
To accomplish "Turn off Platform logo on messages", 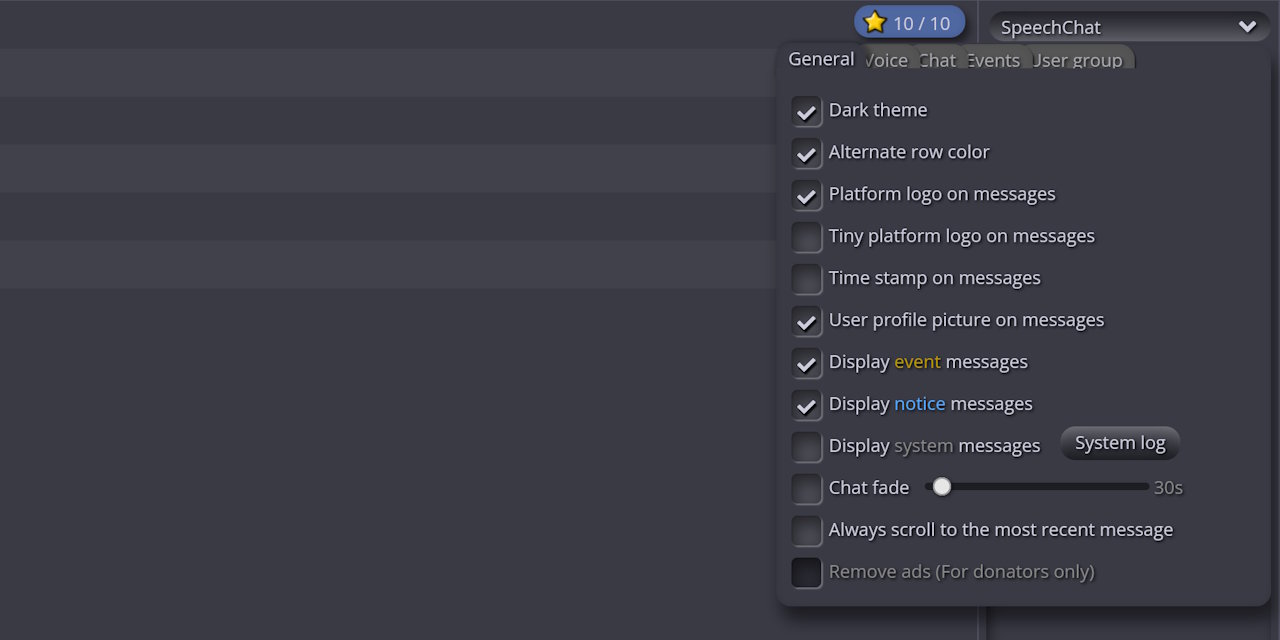I will (x=807, y=195).
